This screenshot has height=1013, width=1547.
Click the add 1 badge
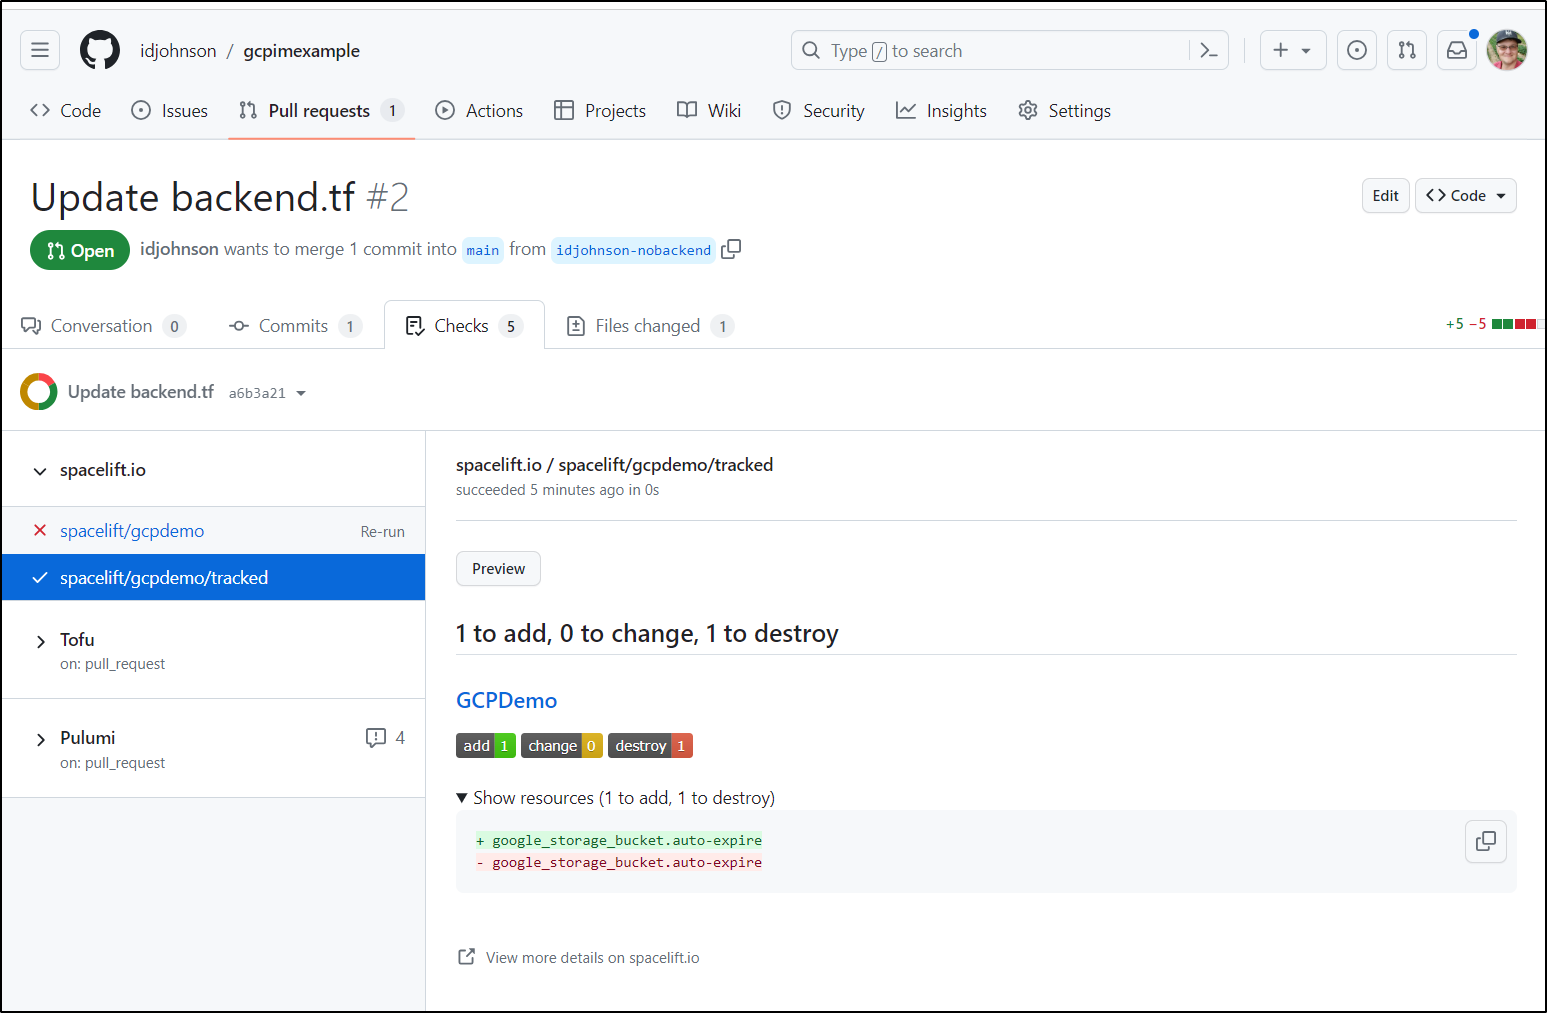click(x=486, y=746)
